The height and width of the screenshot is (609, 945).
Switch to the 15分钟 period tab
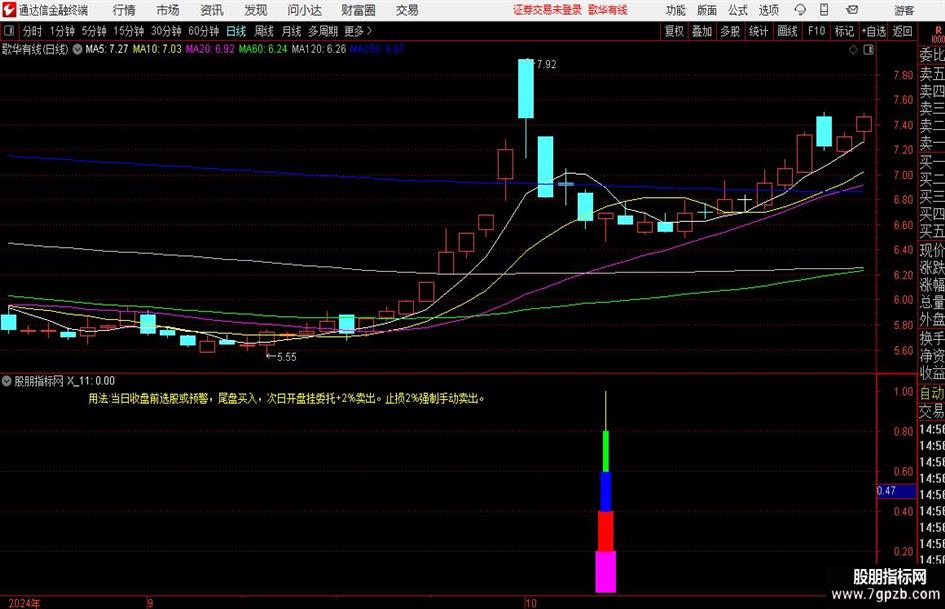point(128,31)
